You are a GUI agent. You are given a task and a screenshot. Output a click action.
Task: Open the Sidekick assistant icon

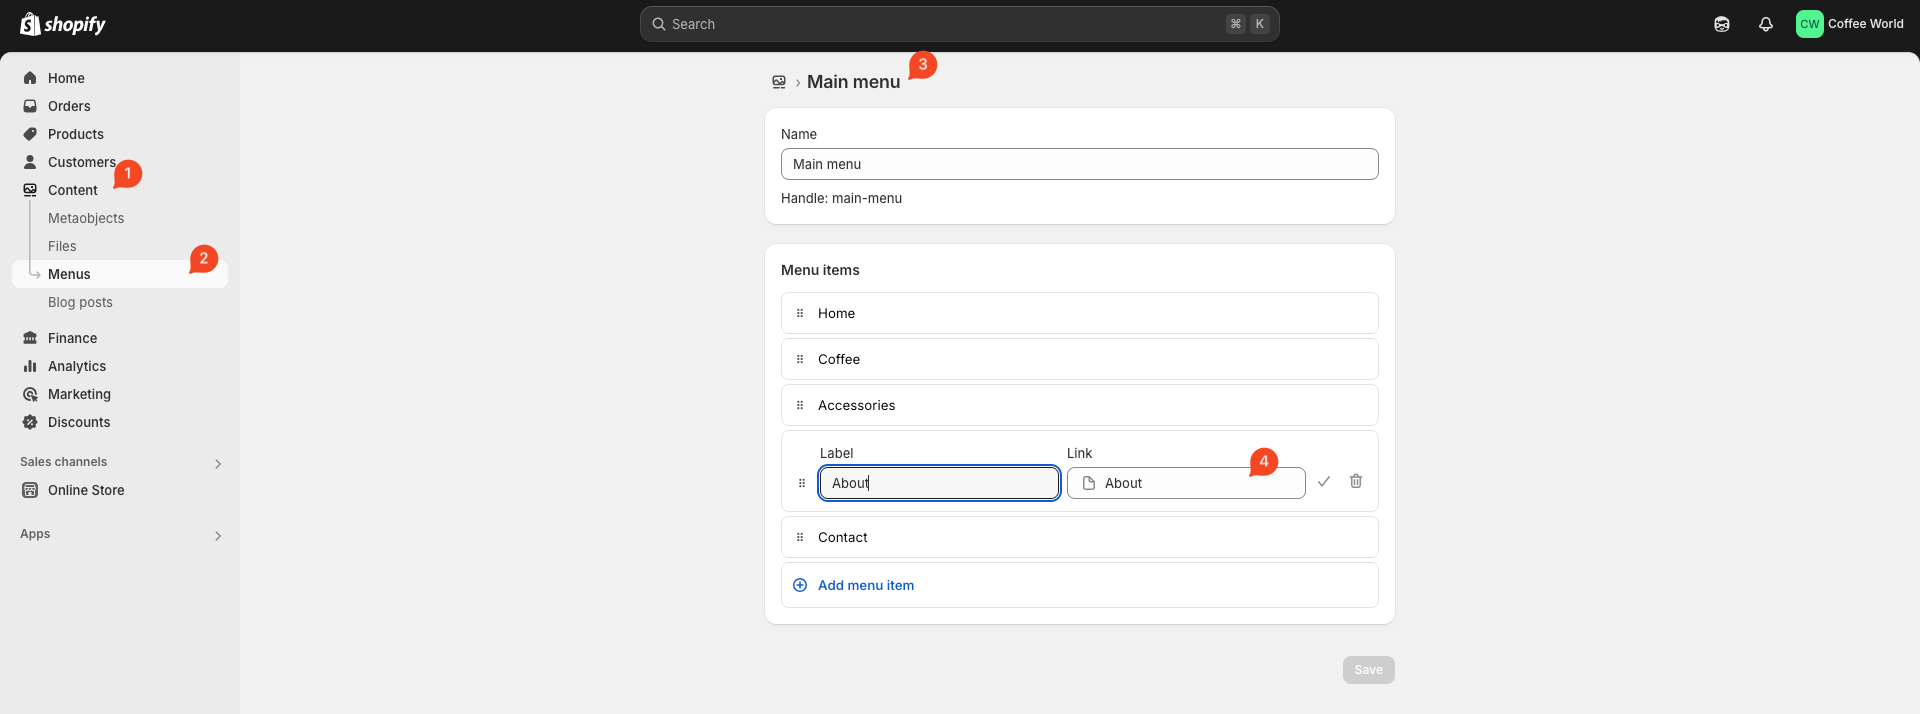1721,24
